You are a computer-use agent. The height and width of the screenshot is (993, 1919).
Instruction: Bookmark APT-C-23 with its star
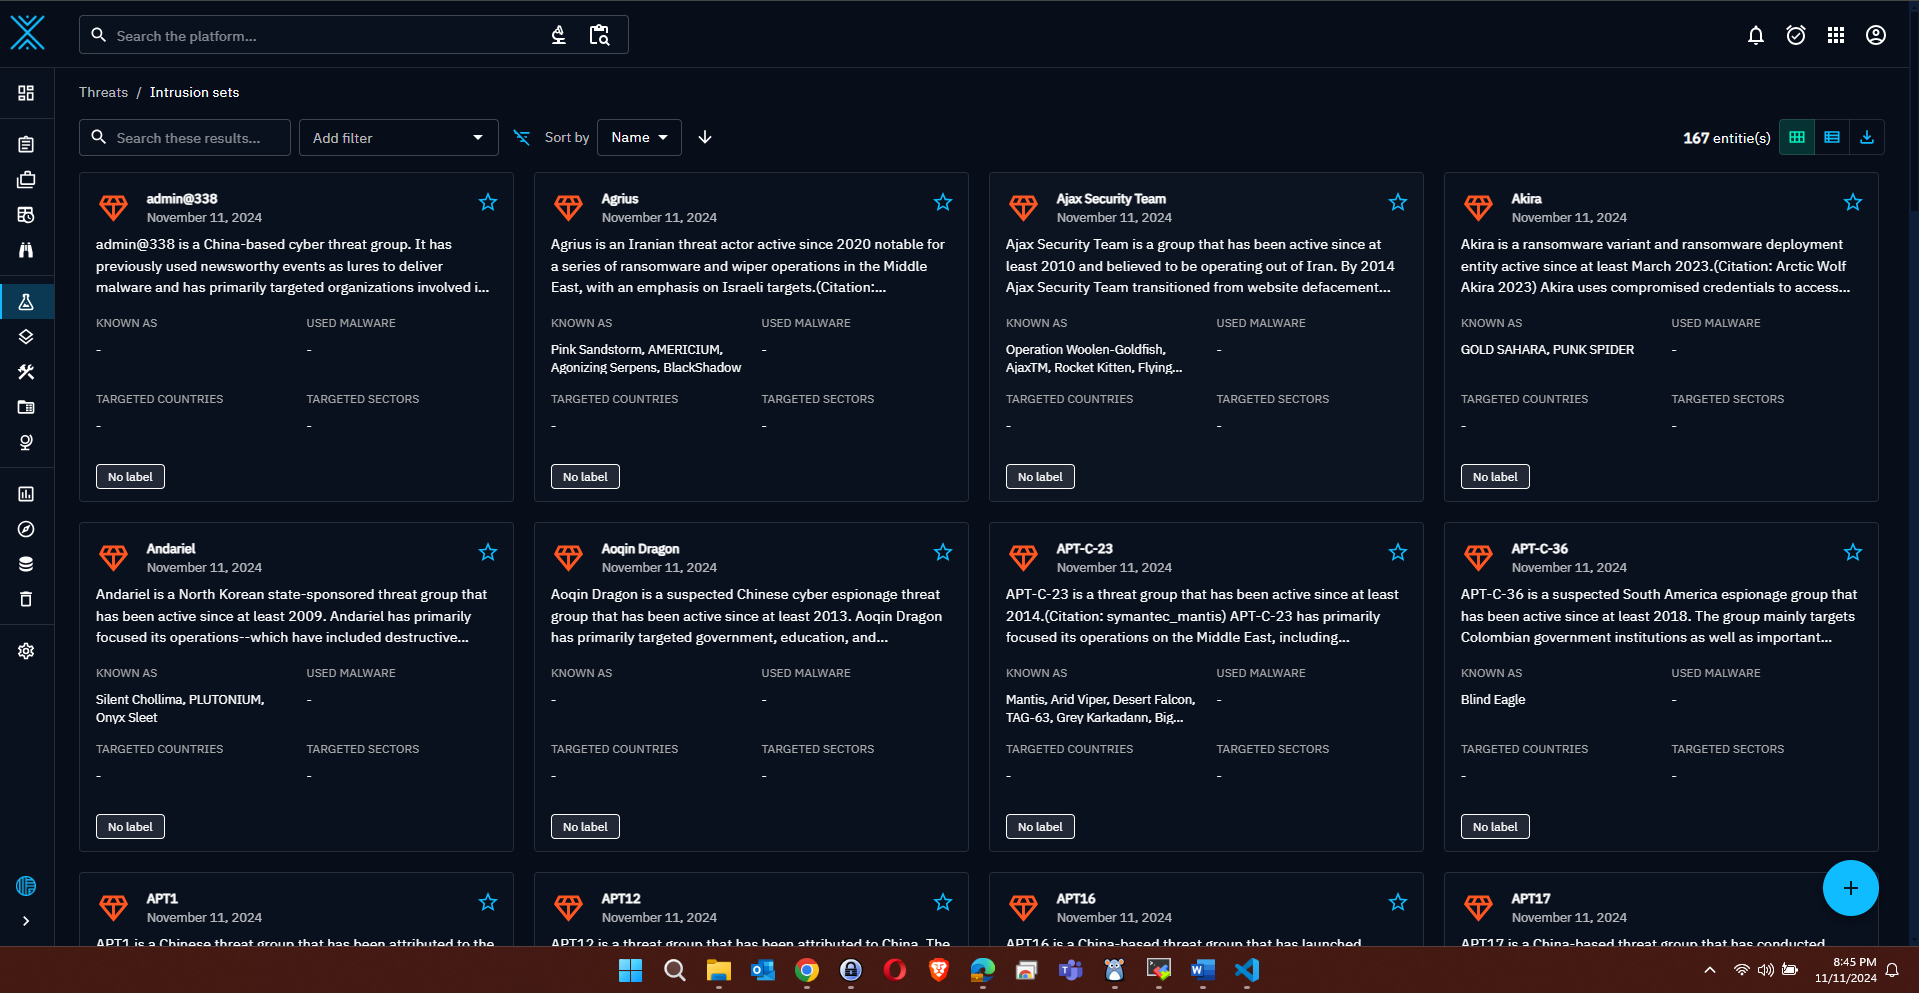tap(1398, 552)
